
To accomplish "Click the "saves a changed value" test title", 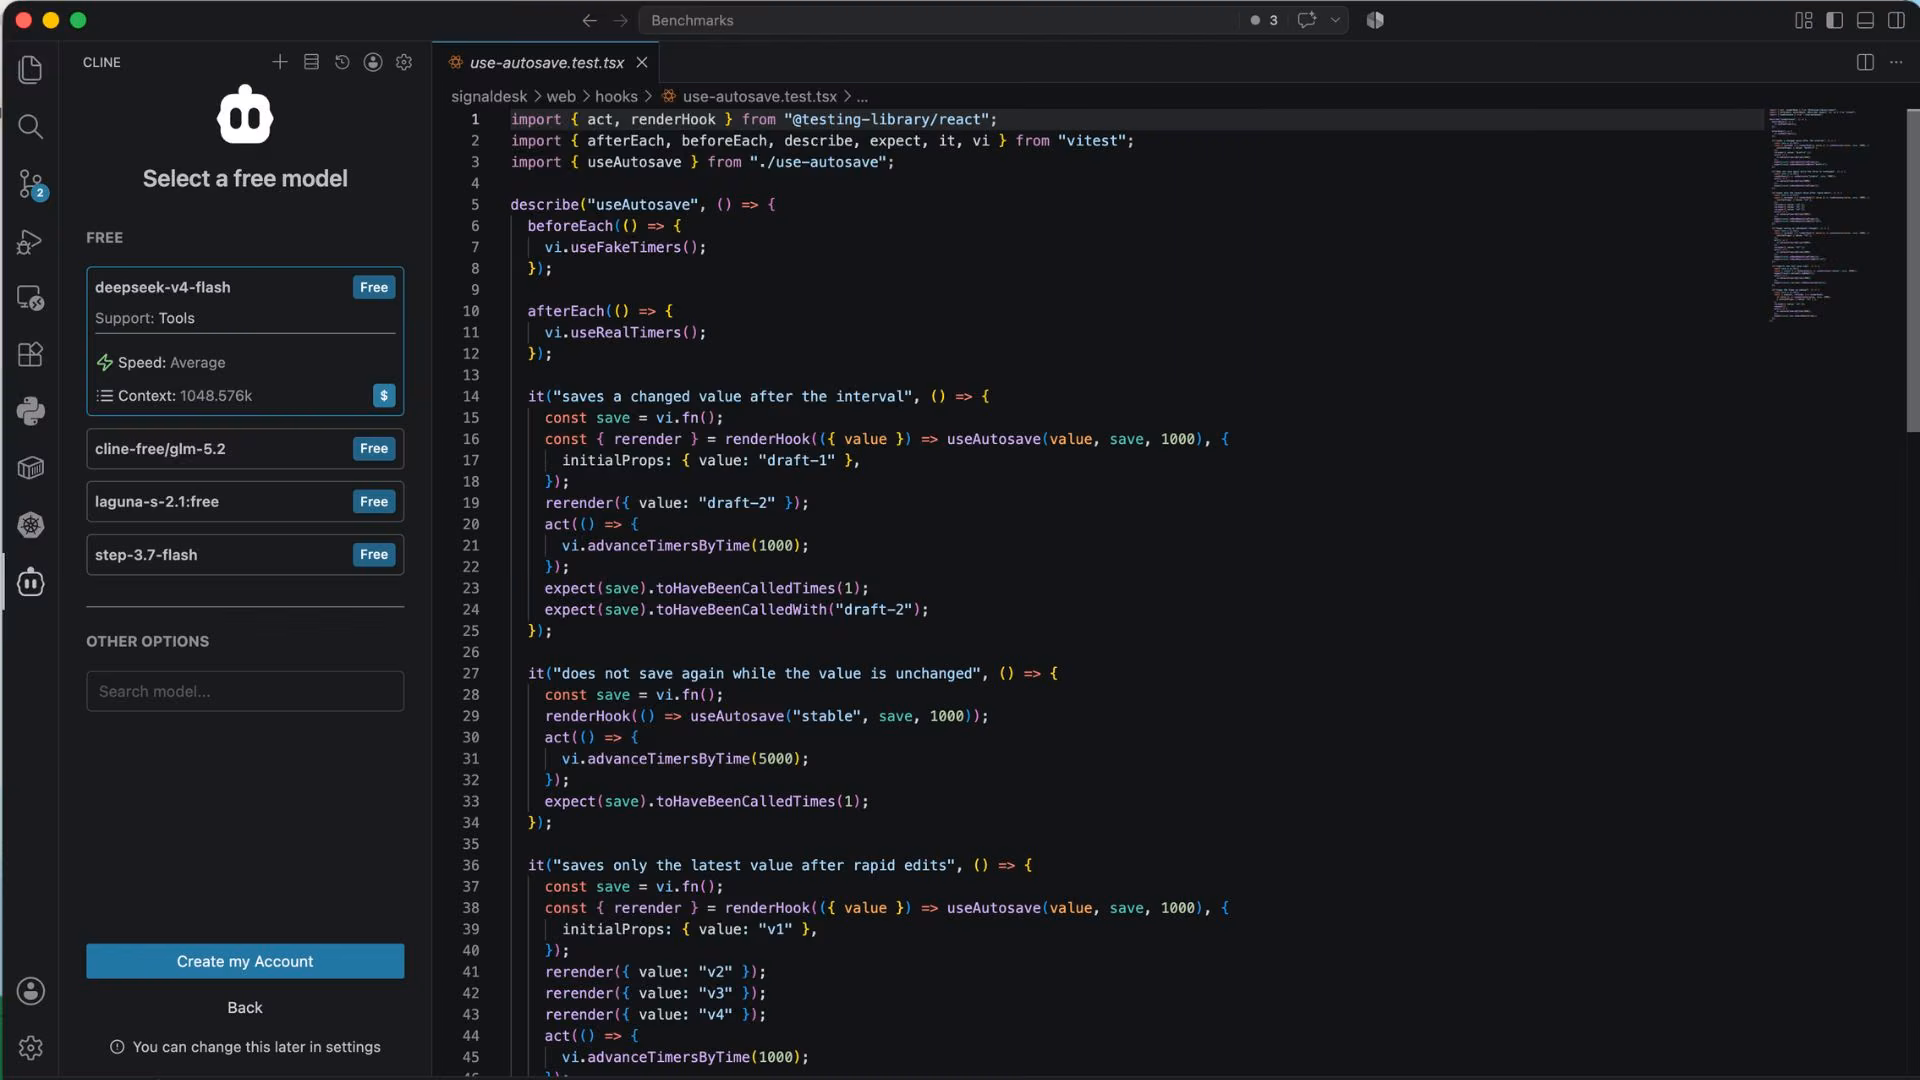I will [733, 396].
